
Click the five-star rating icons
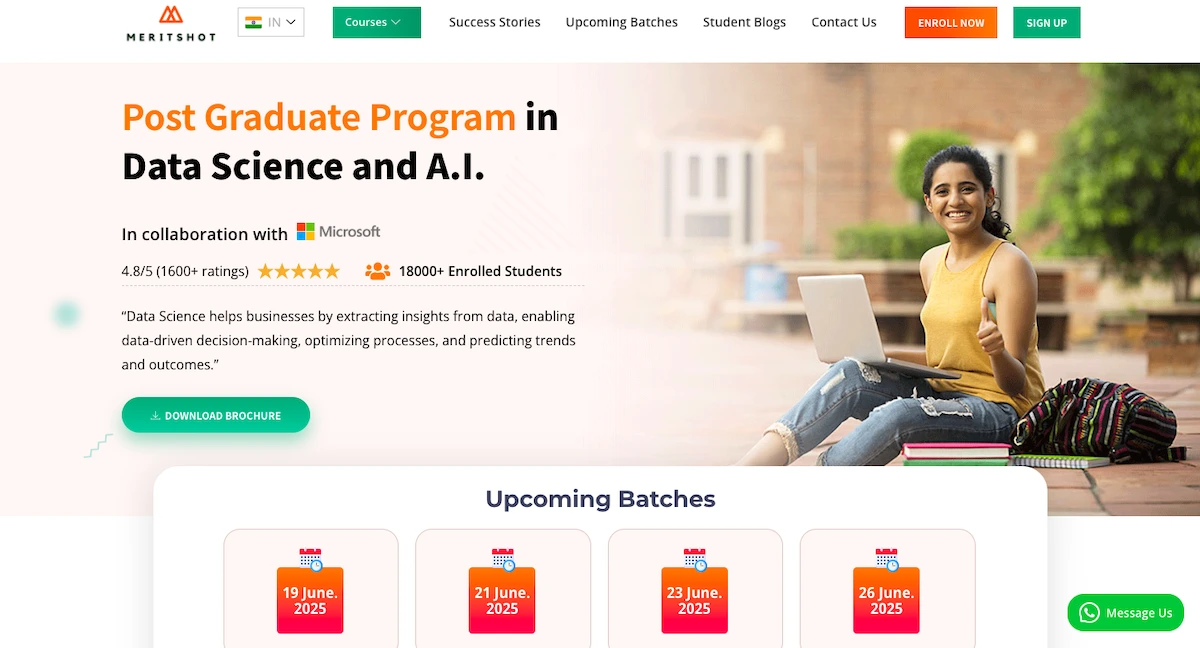[299, 271]
